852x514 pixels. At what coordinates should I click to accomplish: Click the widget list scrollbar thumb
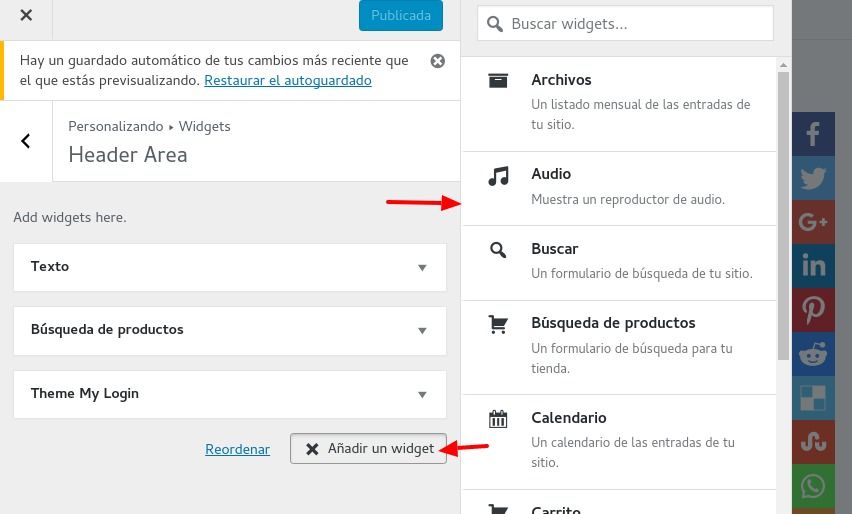[x=783, y=216]
